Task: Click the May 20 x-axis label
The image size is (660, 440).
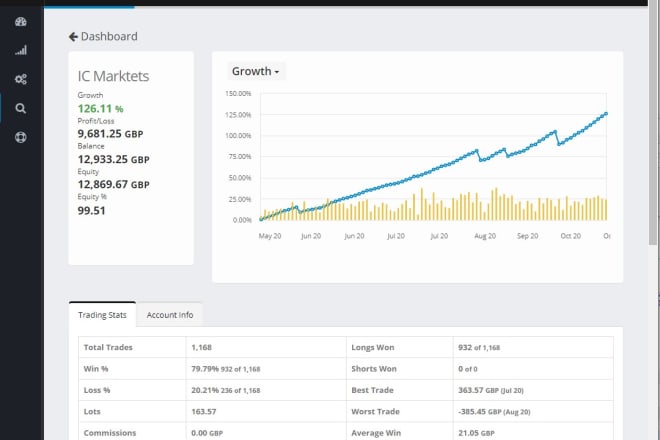Action: pos(270,236)
